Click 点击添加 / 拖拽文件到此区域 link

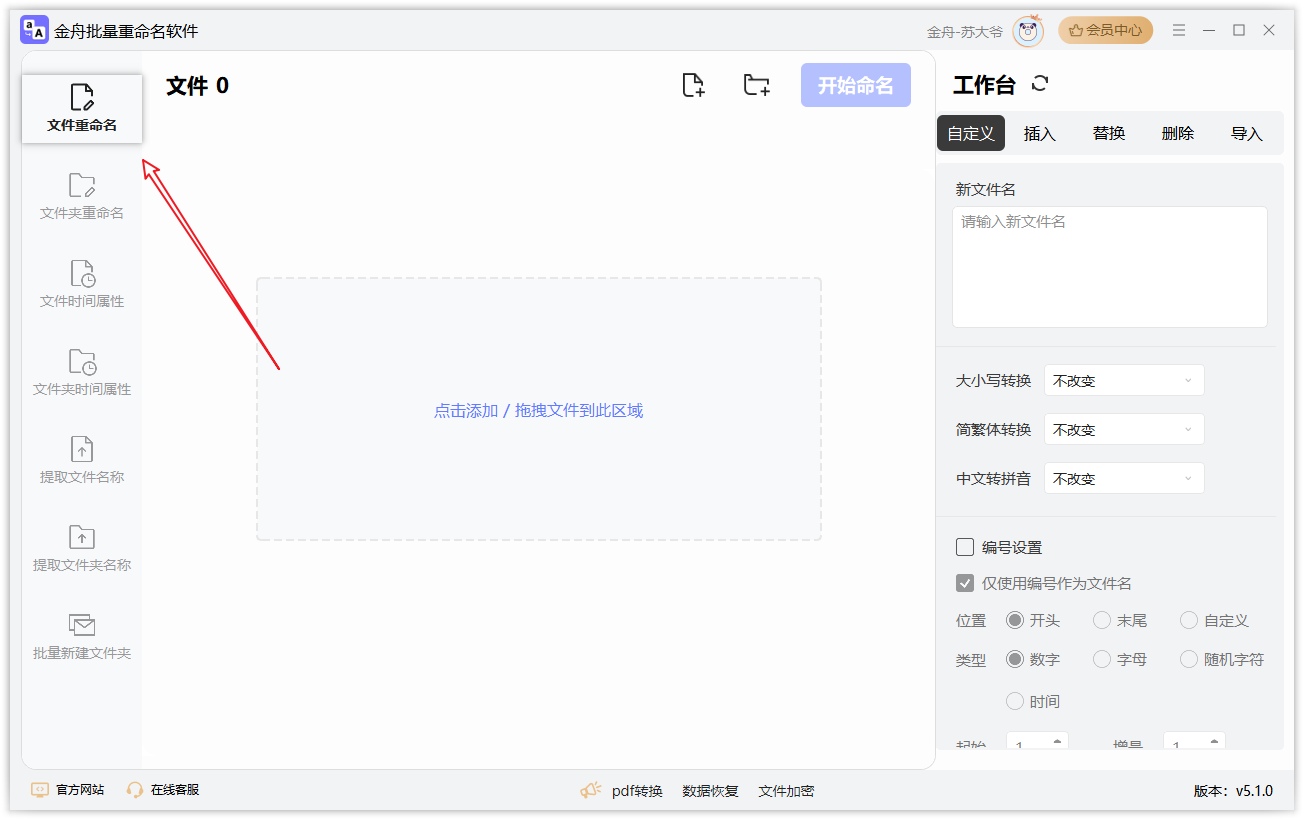click(539, 411)
